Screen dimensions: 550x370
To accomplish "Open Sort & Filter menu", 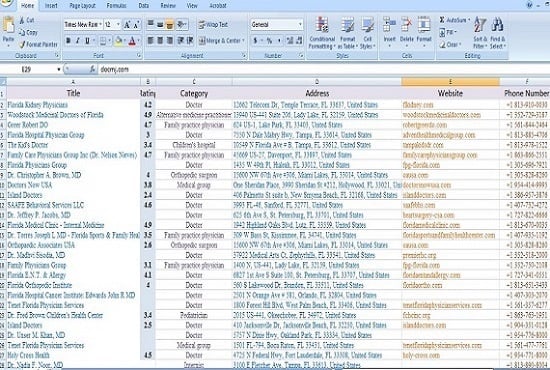I will 479,33.
